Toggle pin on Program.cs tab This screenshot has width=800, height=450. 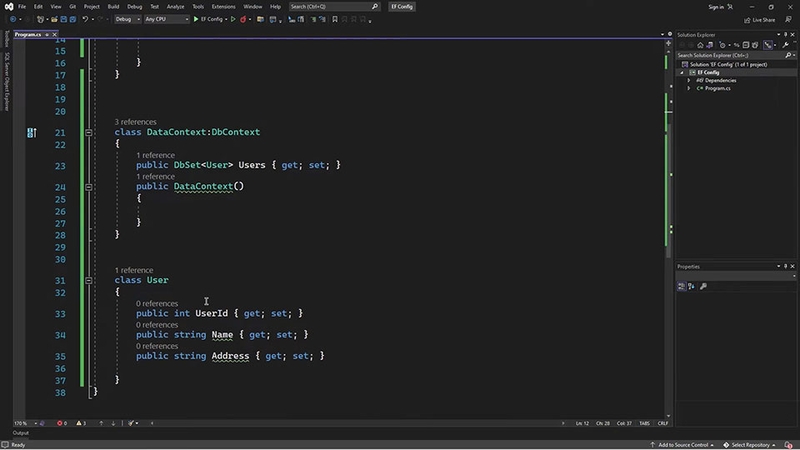(47, 35)
